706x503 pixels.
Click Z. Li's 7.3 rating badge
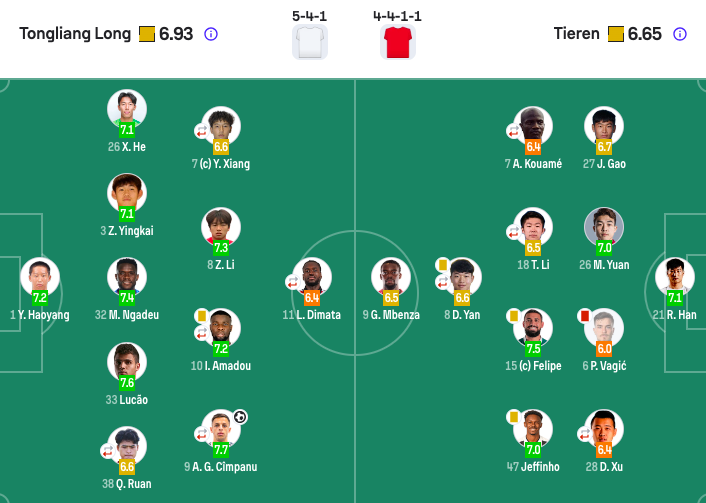[x=221, y=247]
